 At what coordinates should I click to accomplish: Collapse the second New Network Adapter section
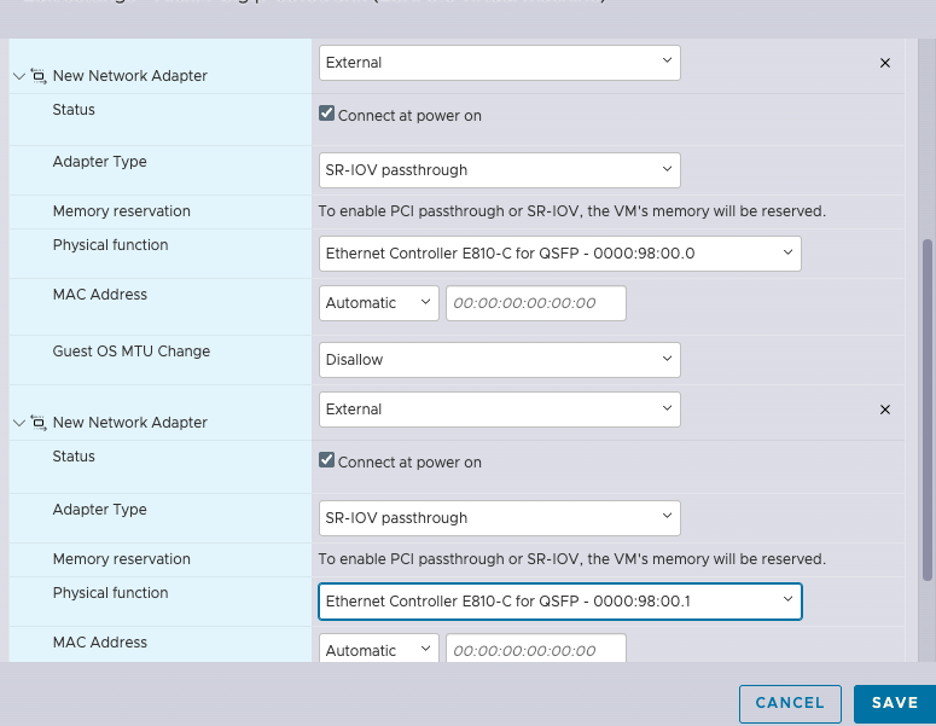click(x=19, y=423)
